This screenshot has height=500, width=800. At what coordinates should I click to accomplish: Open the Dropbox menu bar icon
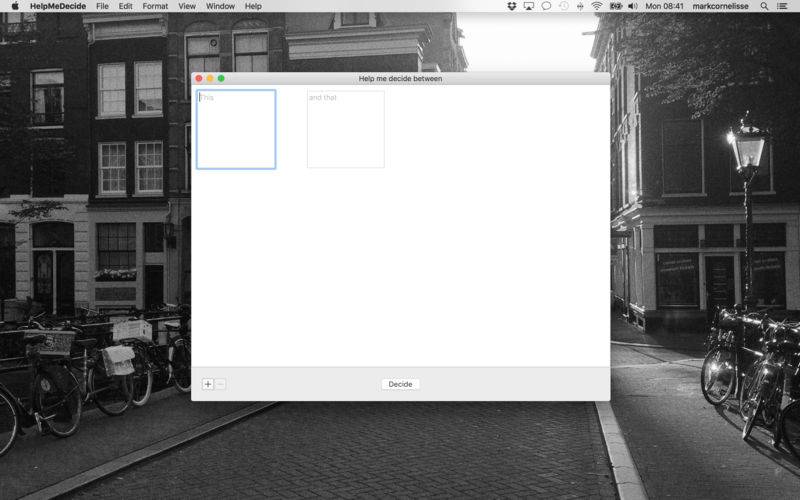point(512,6)
